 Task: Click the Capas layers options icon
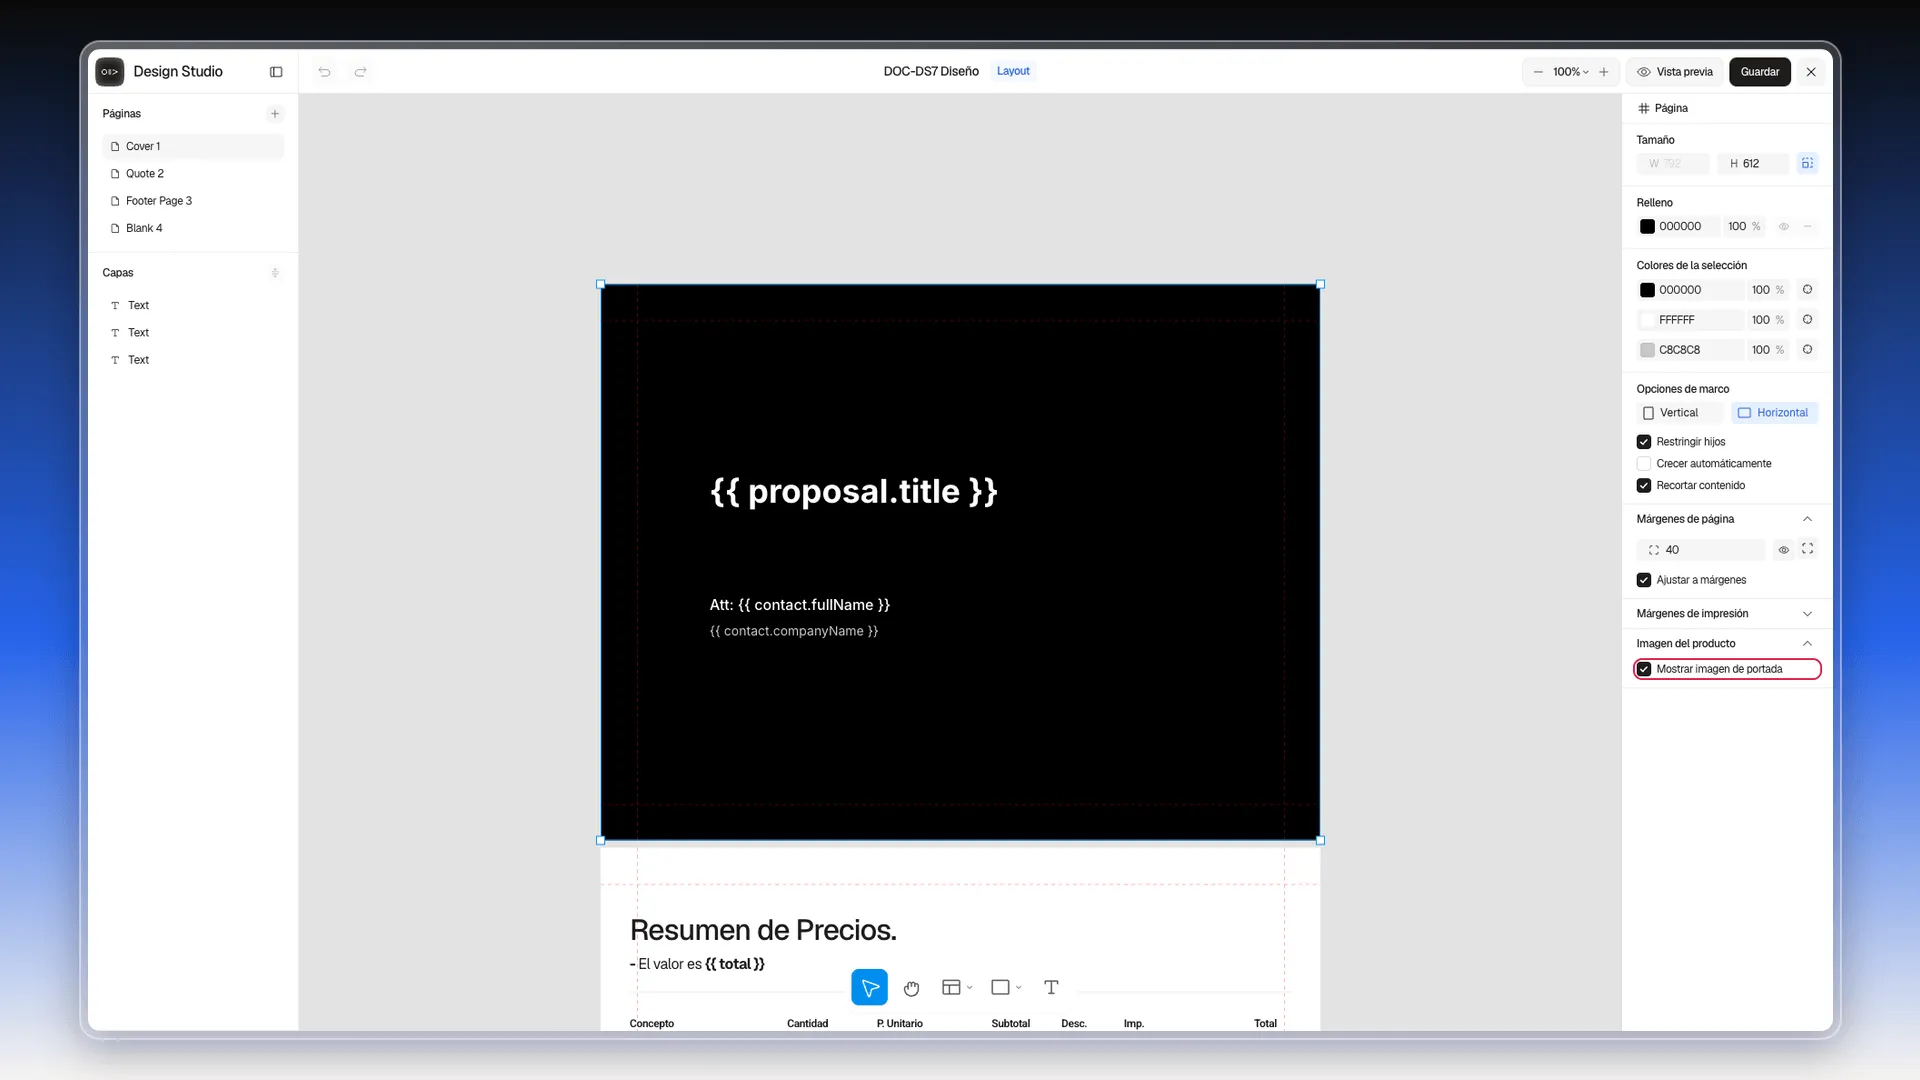pyautogui.click(x=275, y=273)
